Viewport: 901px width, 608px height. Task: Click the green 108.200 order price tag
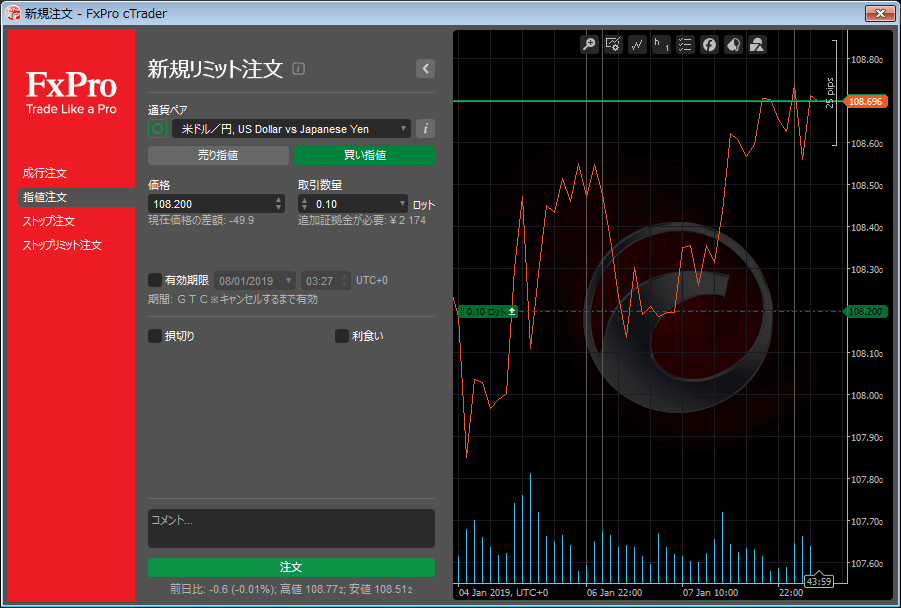(865, 311)
